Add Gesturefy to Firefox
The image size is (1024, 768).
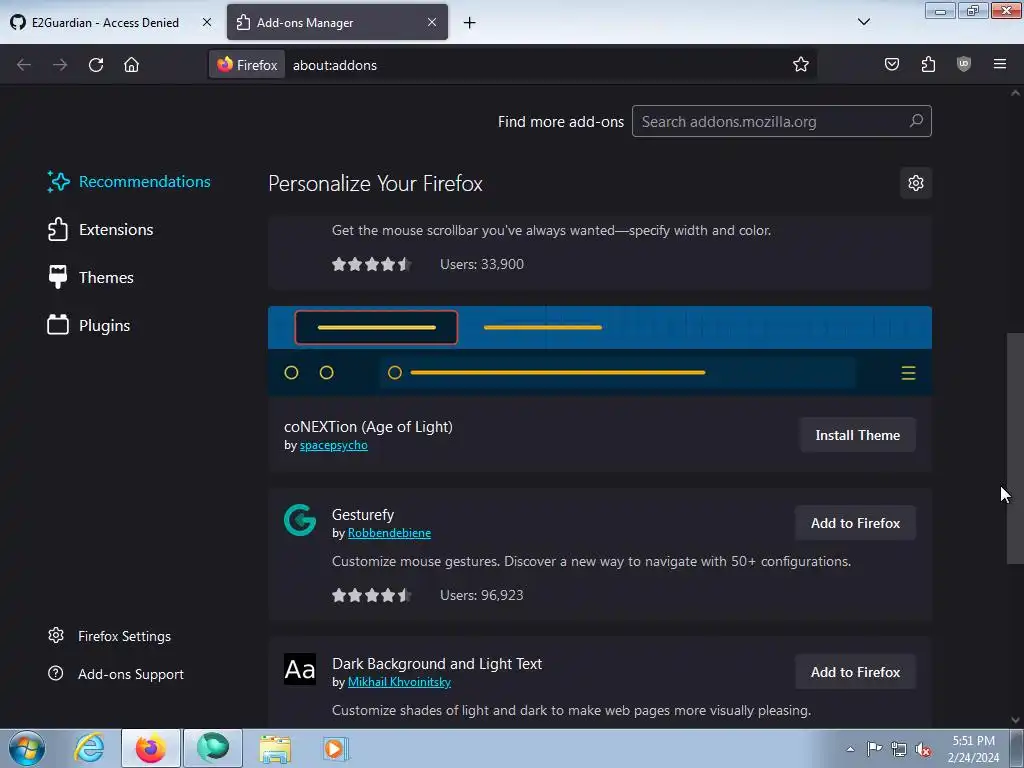point(856,523)
